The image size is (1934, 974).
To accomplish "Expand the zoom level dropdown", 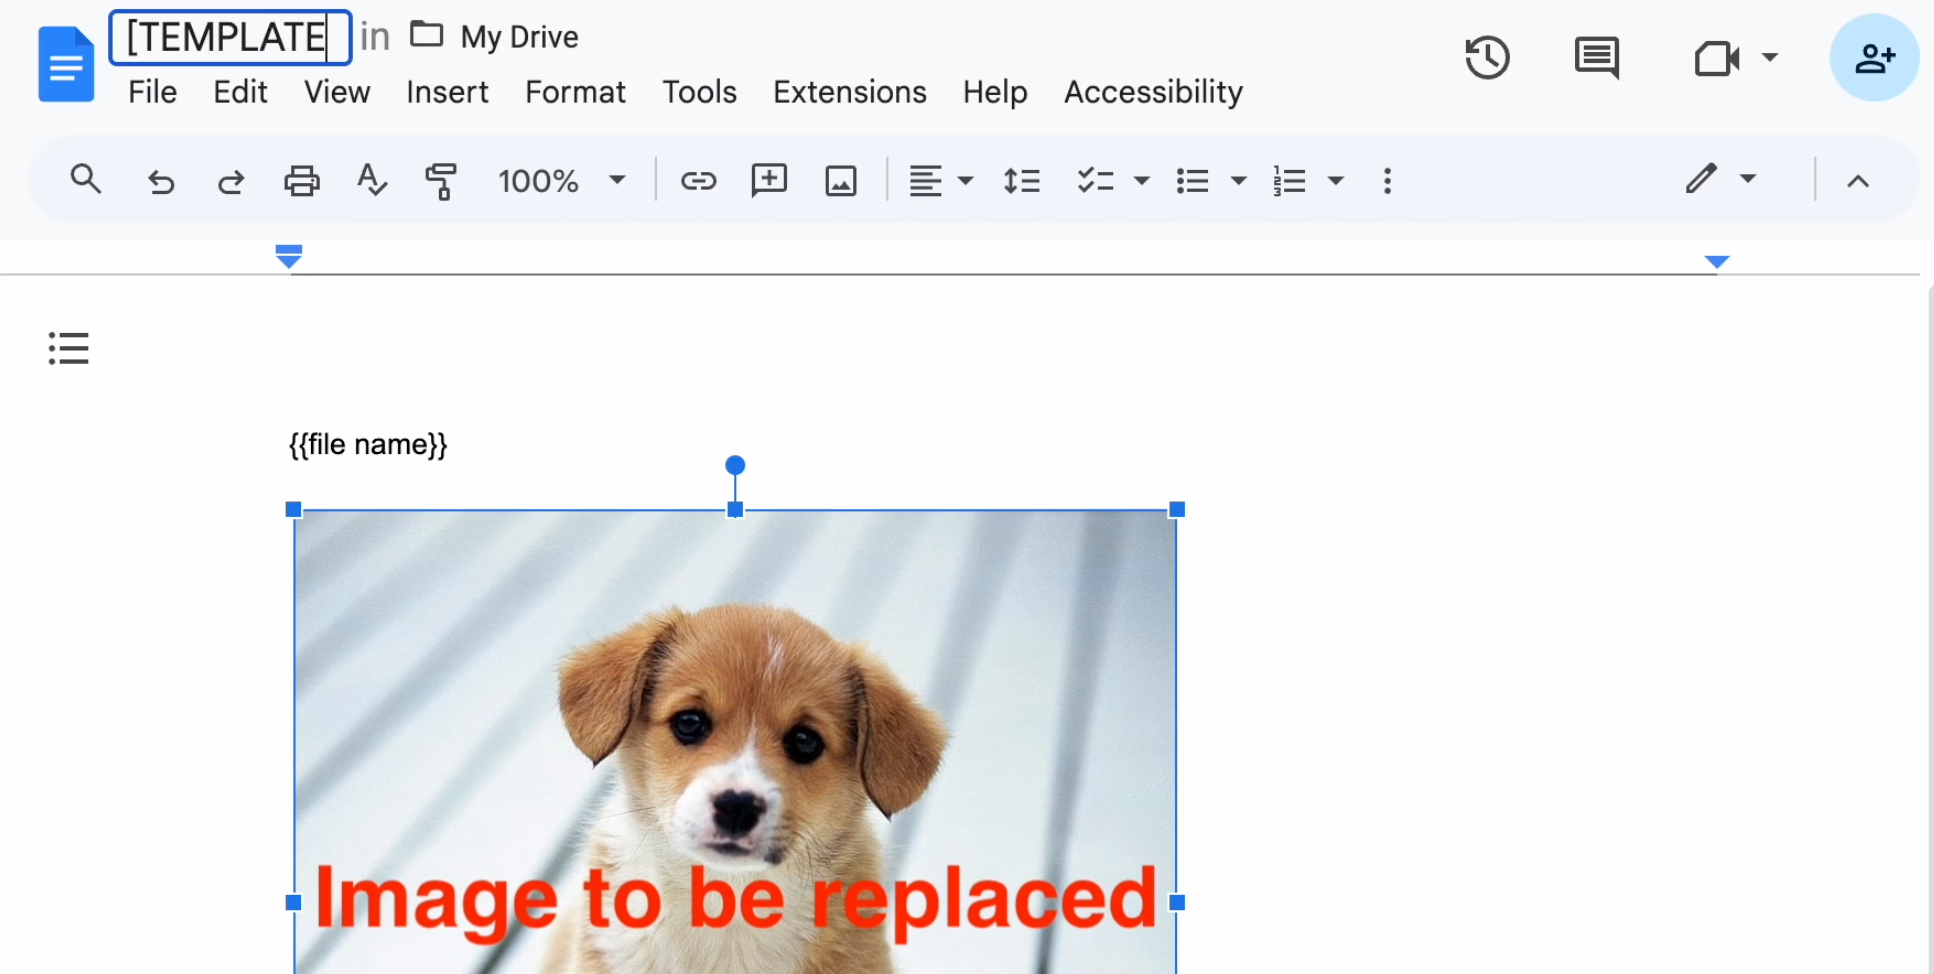I will tap(617, 181).
